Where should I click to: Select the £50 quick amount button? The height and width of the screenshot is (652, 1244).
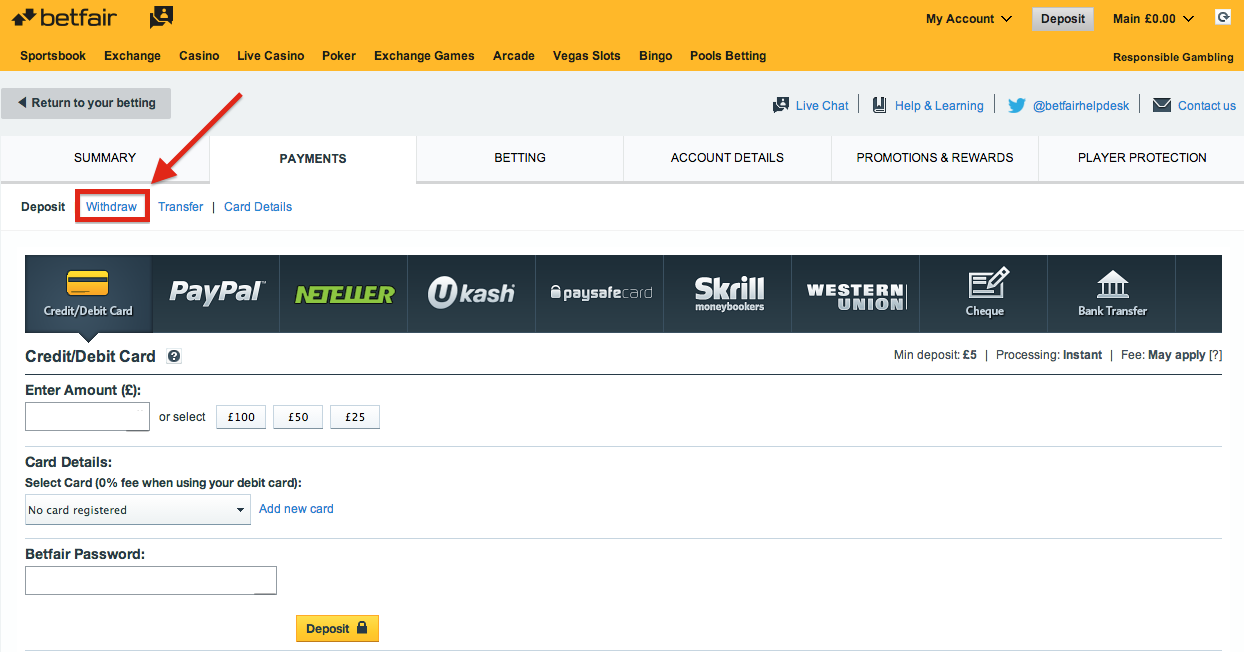tap(298, 417)
